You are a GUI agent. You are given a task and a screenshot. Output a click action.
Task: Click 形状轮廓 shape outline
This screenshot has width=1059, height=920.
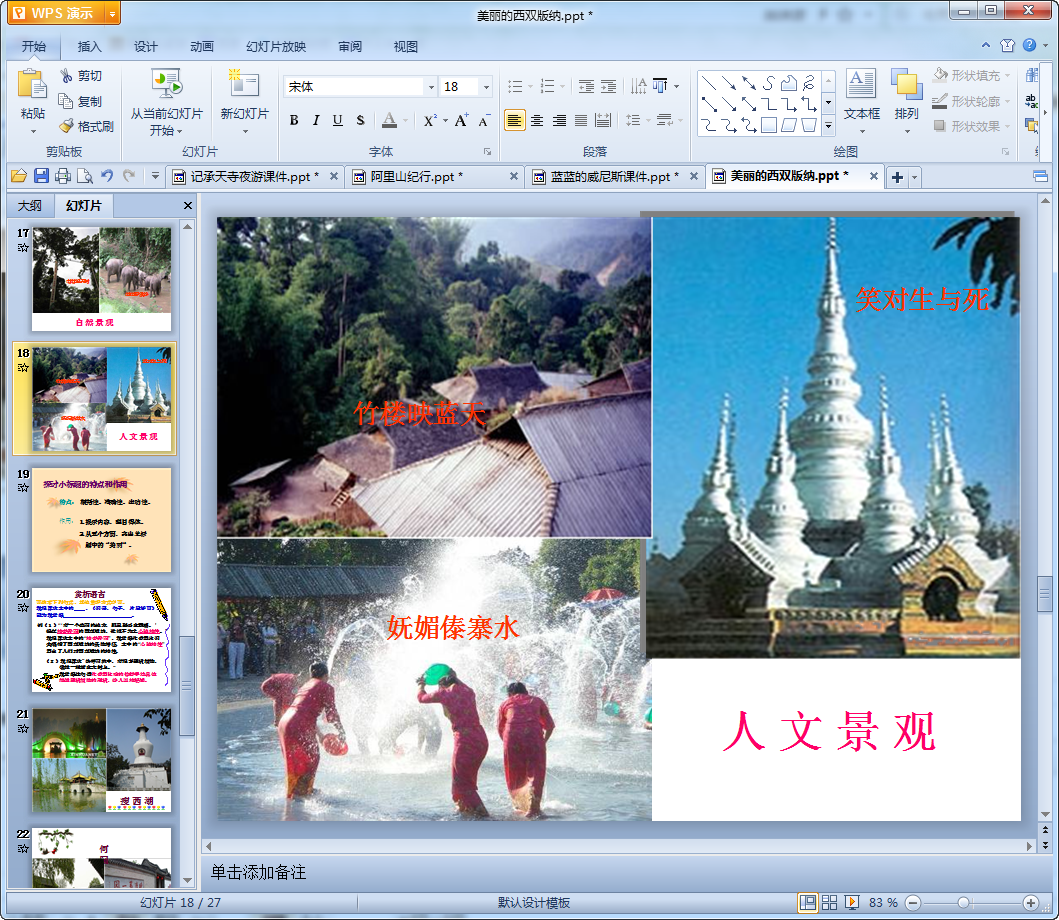971,101
